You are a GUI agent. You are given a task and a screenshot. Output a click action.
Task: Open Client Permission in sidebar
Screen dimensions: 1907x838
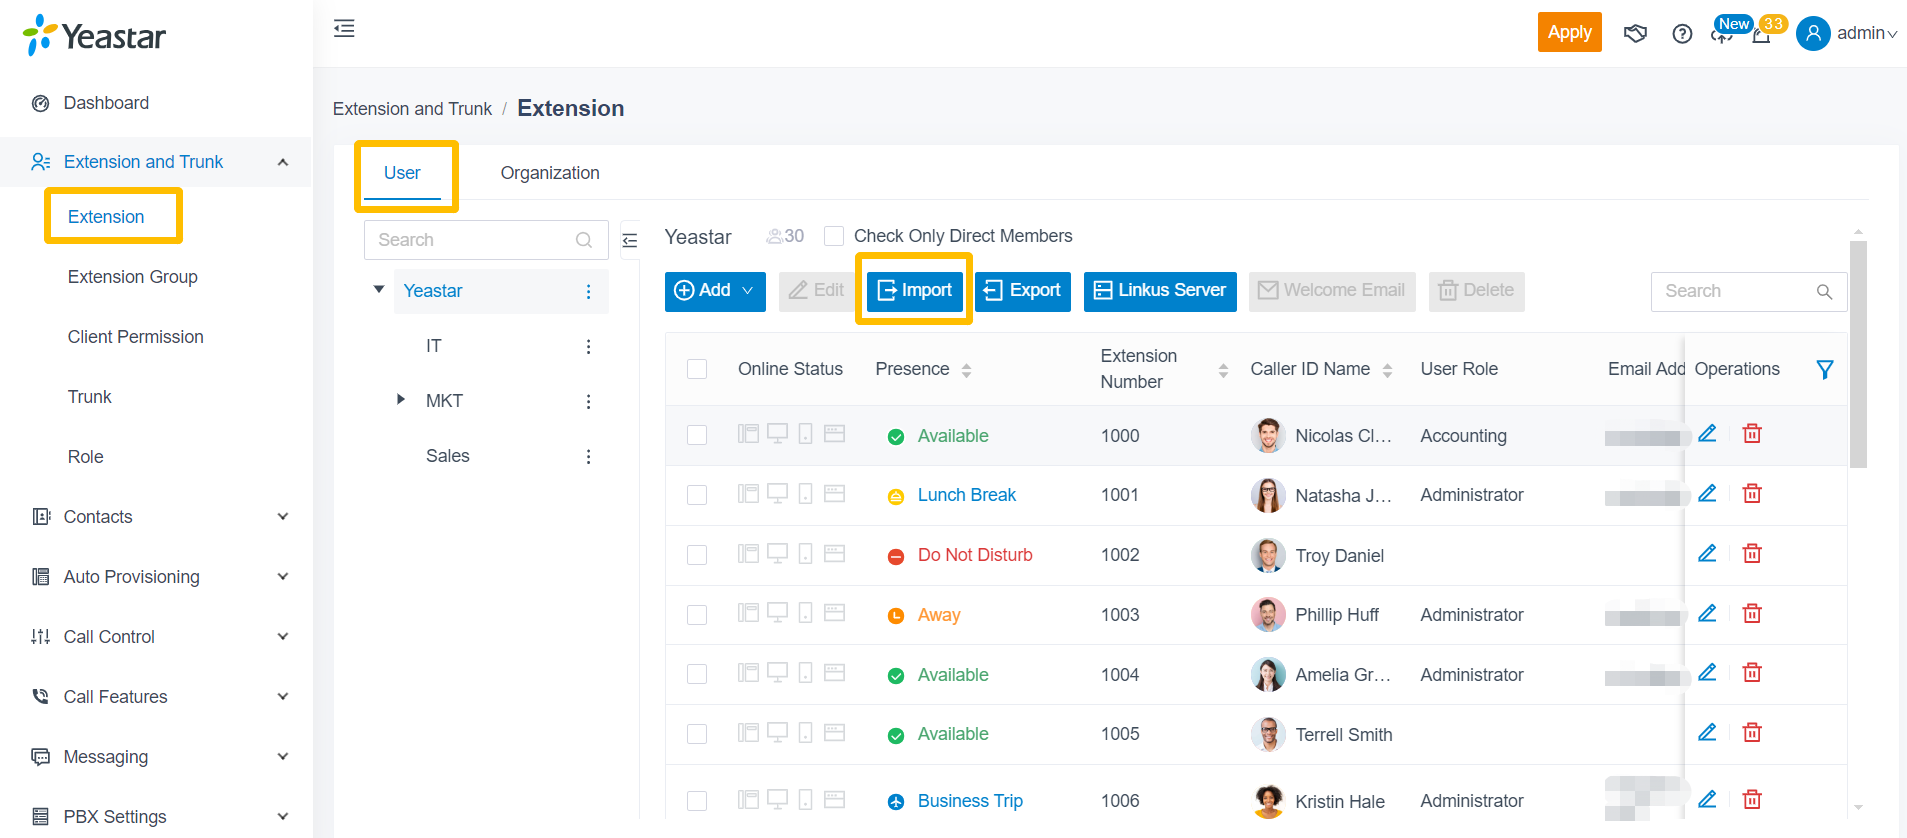click(135, 337)
